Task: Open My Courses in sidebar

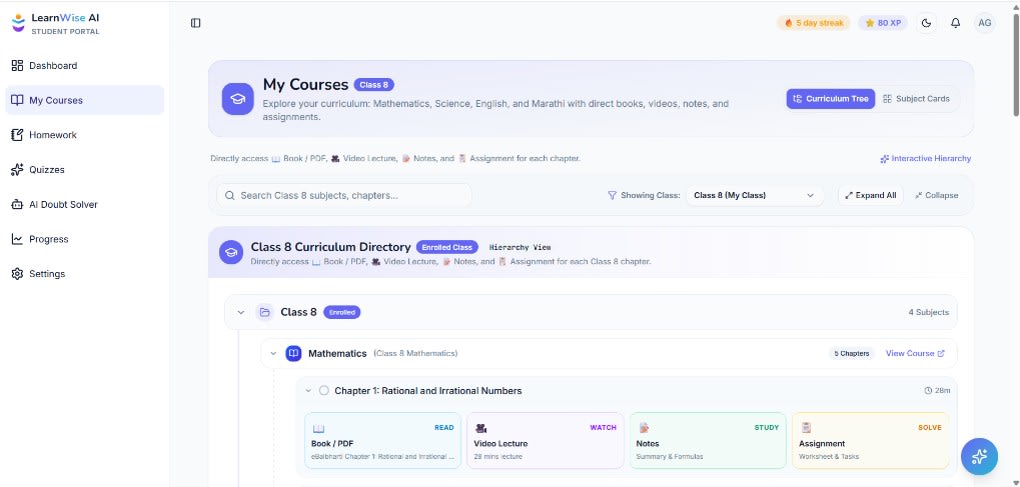Action: tap(85, 100)
